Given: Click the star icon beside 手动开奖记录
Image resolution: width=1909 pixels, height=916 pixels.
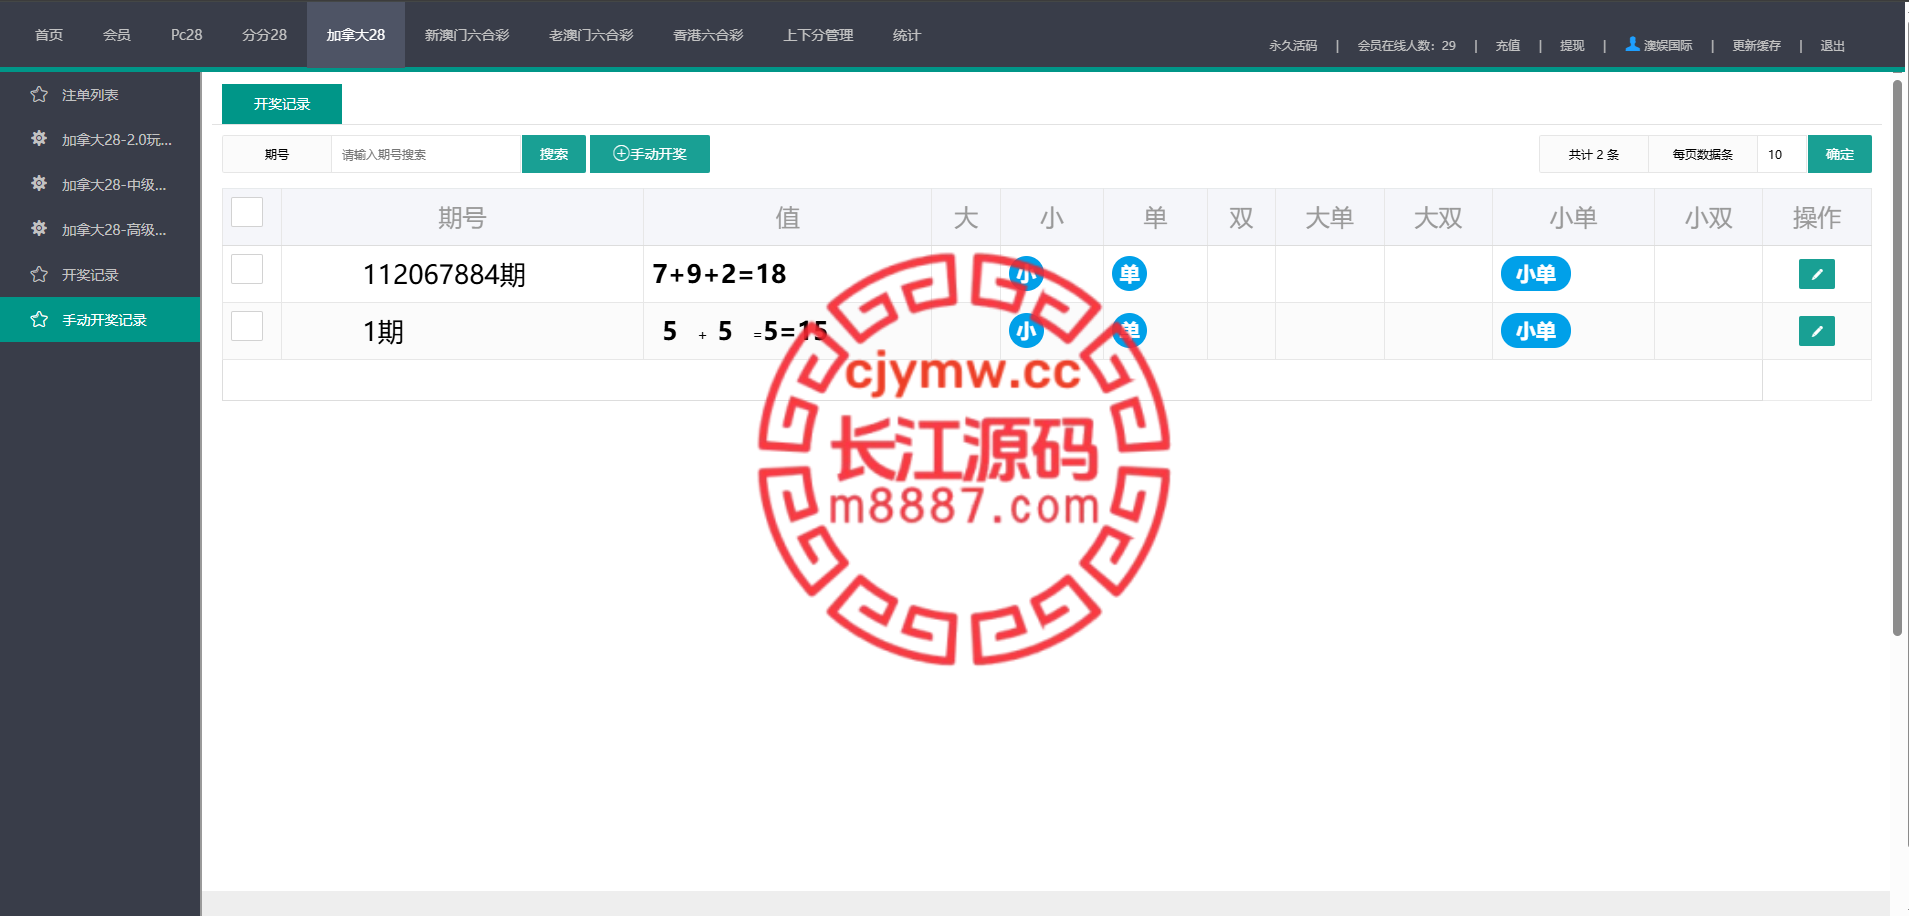Looking at the screenshot, I should pyautogui.click(x=39, y=319).
